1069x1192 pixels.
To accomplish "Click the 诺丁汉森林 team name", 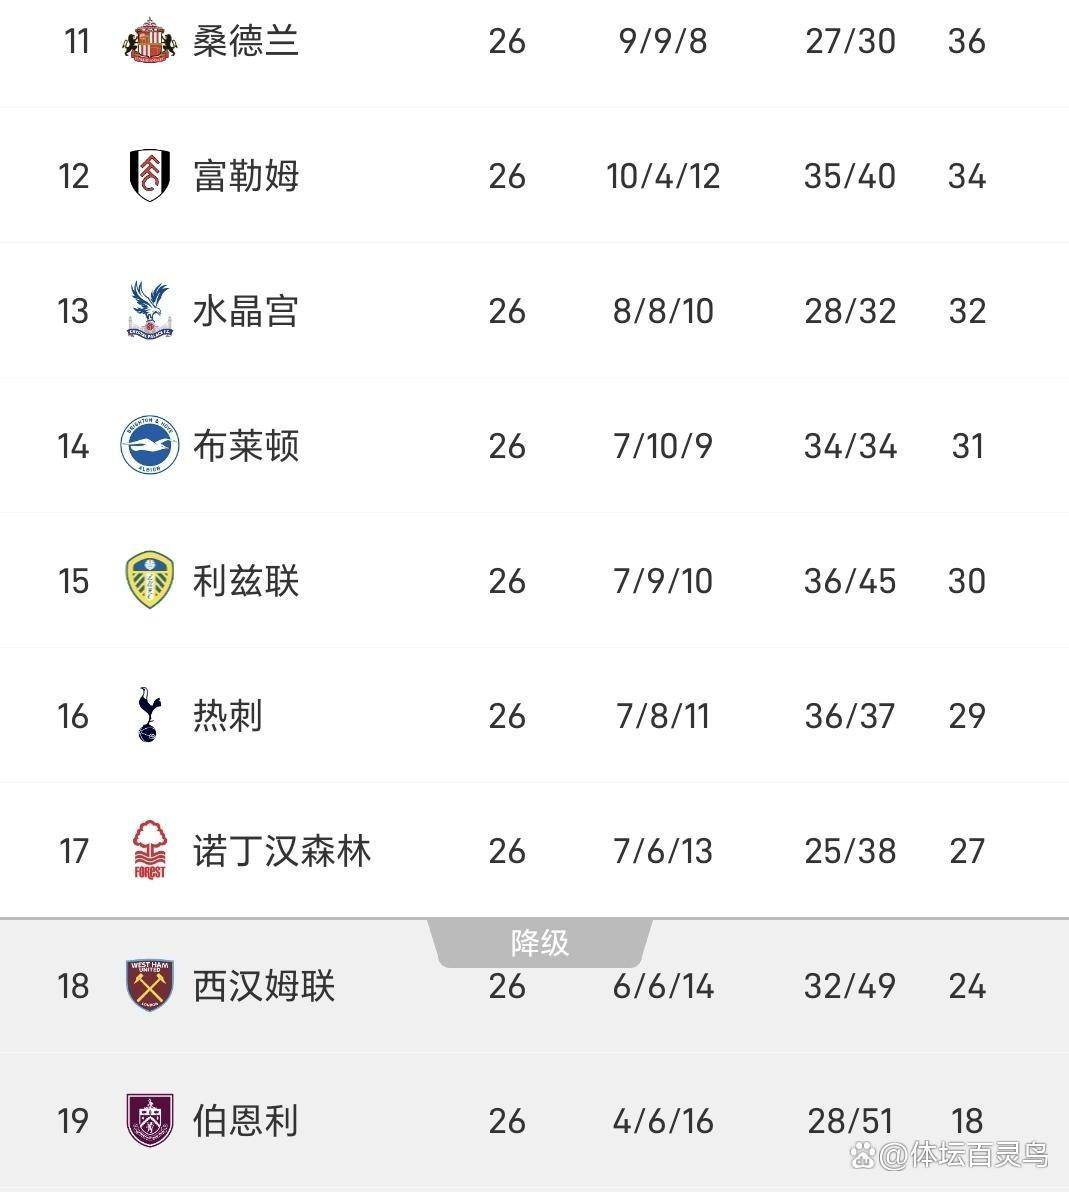I will 282,851.
